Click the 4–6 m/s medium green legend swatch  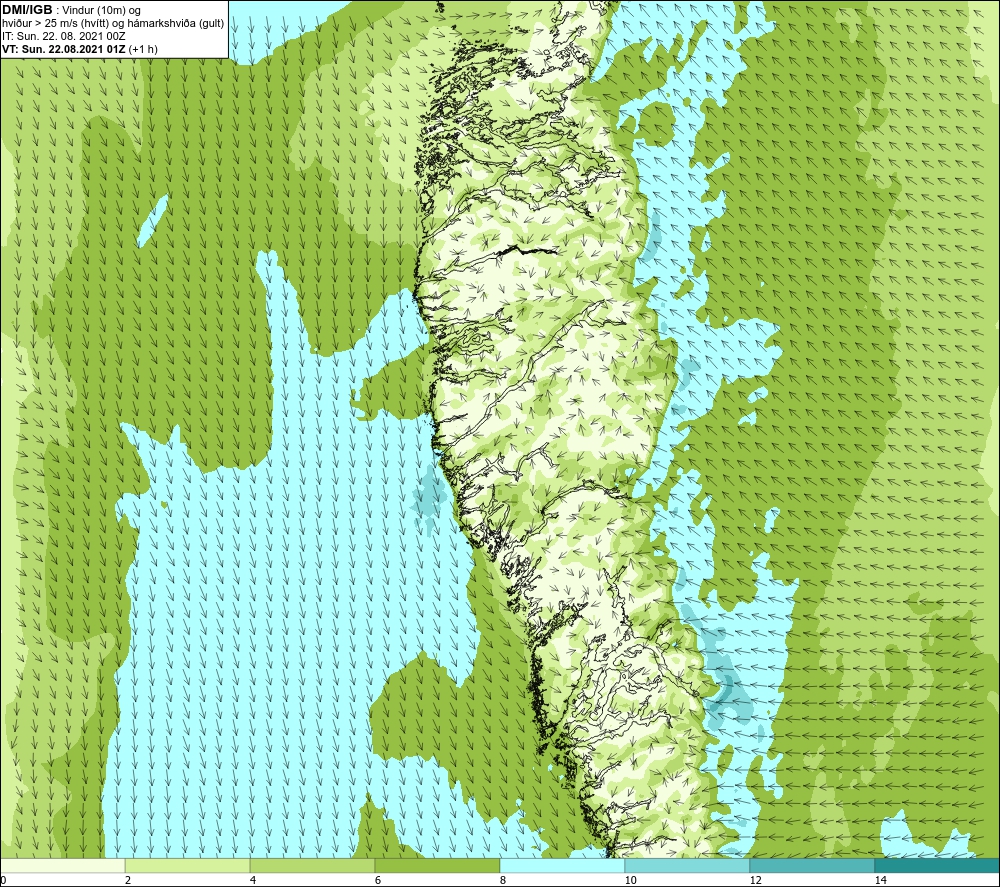pyautogui.click(x=312, y=865)
